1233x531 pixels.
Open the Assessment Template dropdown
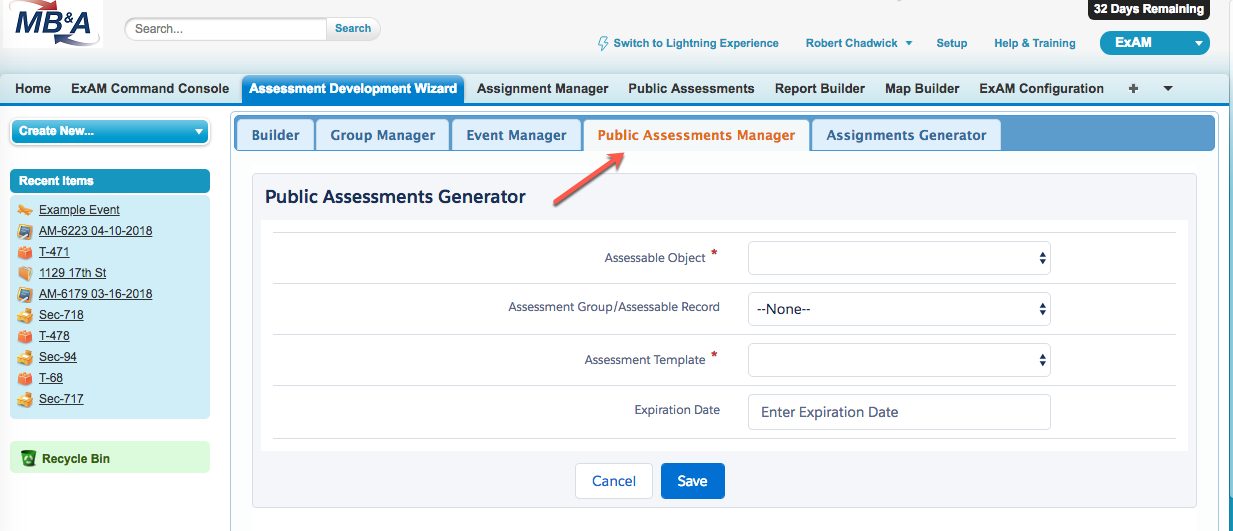898,360
